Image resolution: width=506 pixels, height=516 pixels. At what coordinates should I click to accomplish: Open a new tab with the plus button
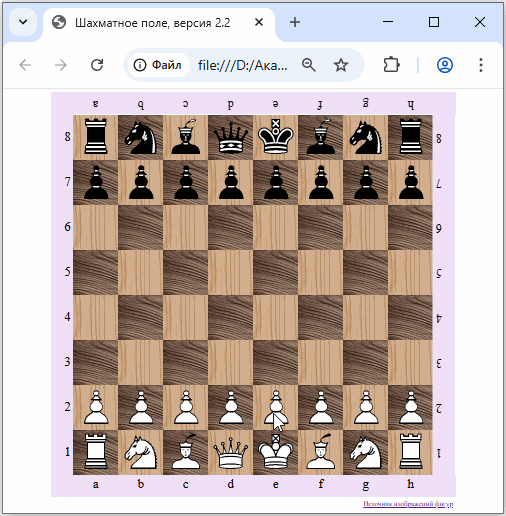[295, 22]
